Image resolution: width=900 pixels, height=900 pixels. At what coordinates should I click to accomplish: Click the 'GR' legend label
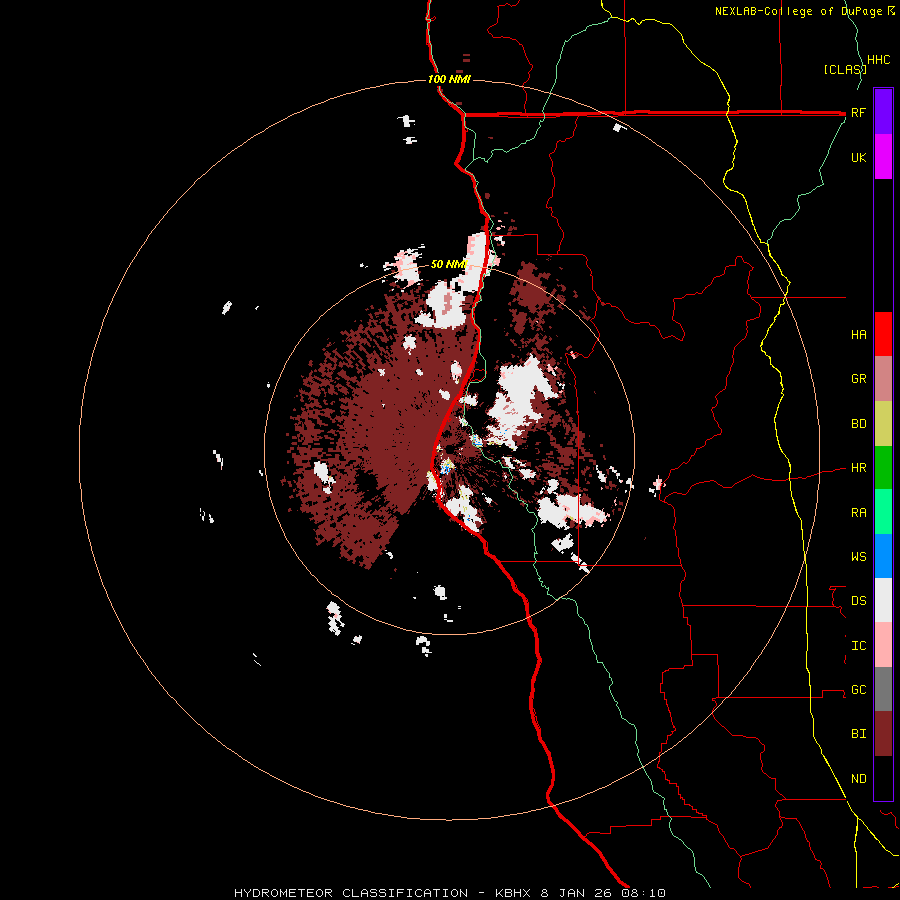[x=859, y=379]
